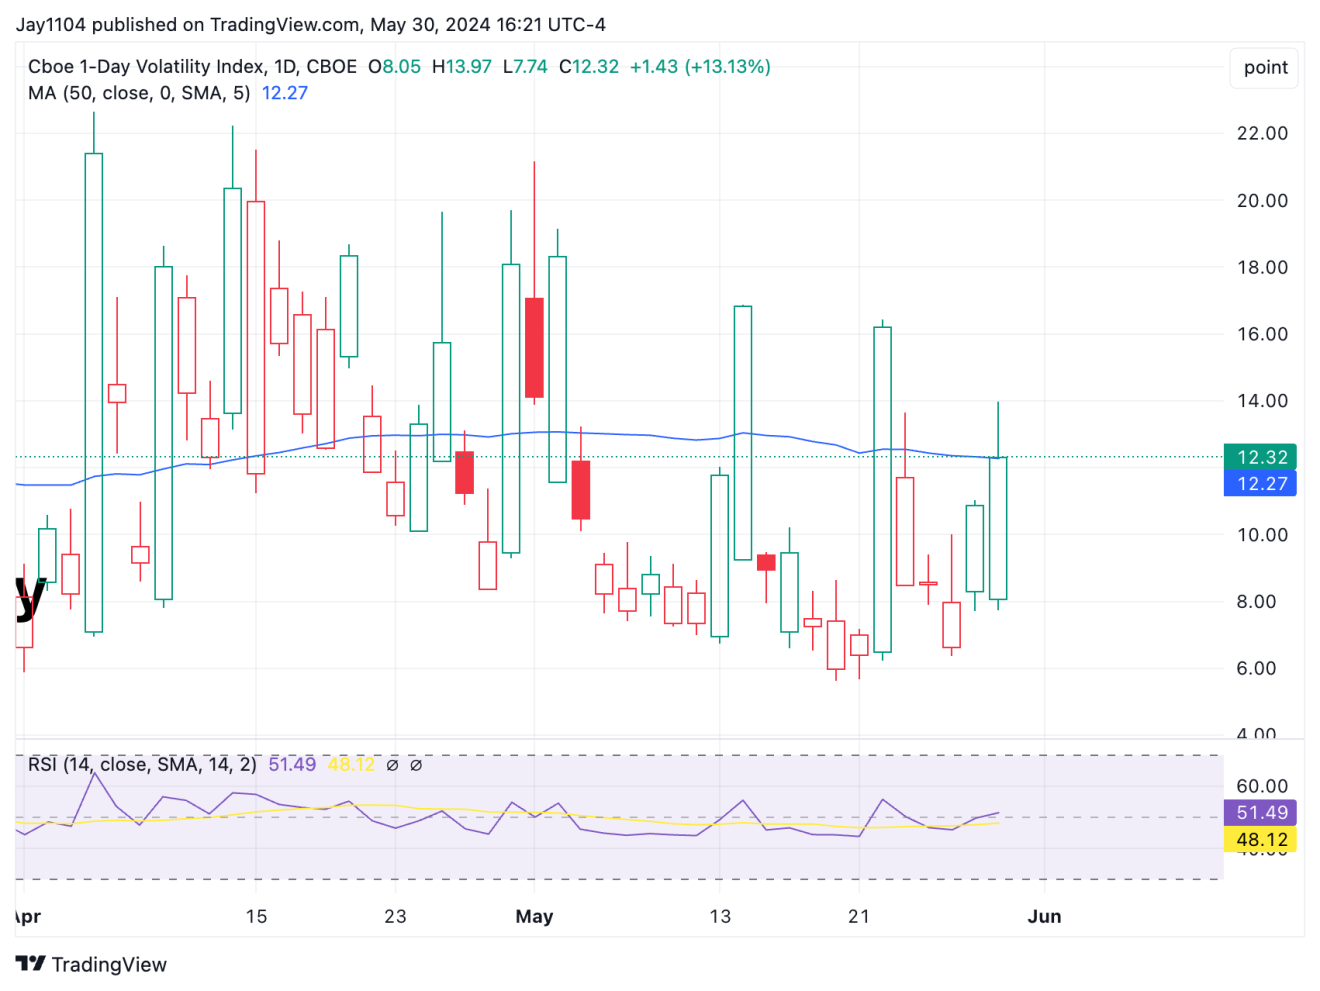The height and width of the screenshot is (991, 1320).
Task: Open the TradingView wordmark link
Action: [x=109, y=964]
